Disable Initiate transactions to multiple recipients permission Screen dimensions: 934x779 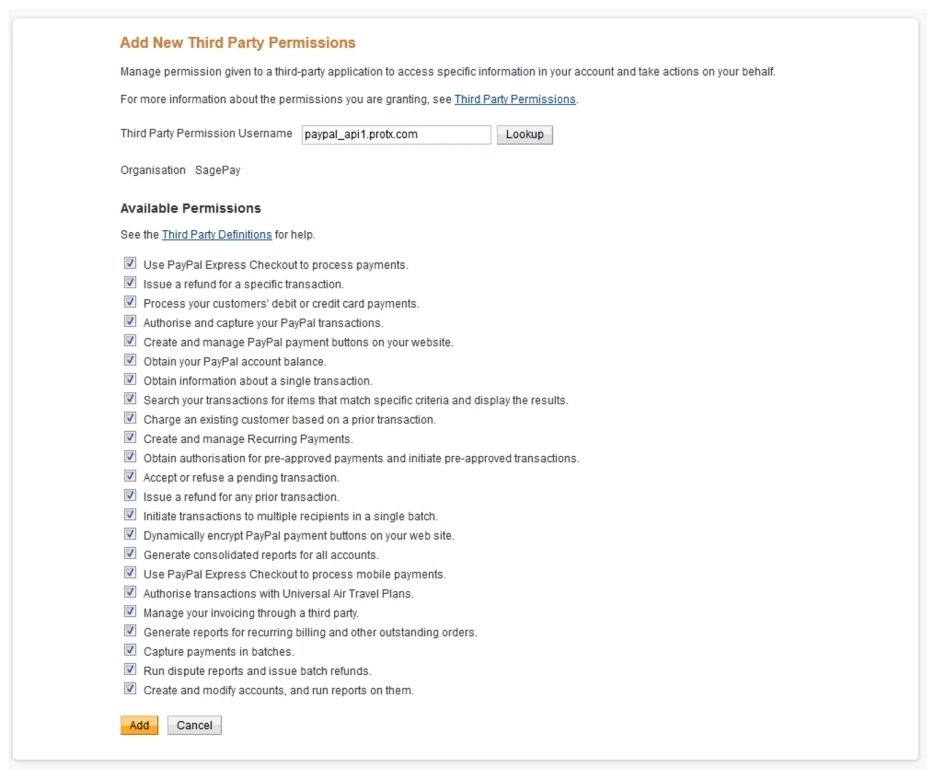[130, 515]
